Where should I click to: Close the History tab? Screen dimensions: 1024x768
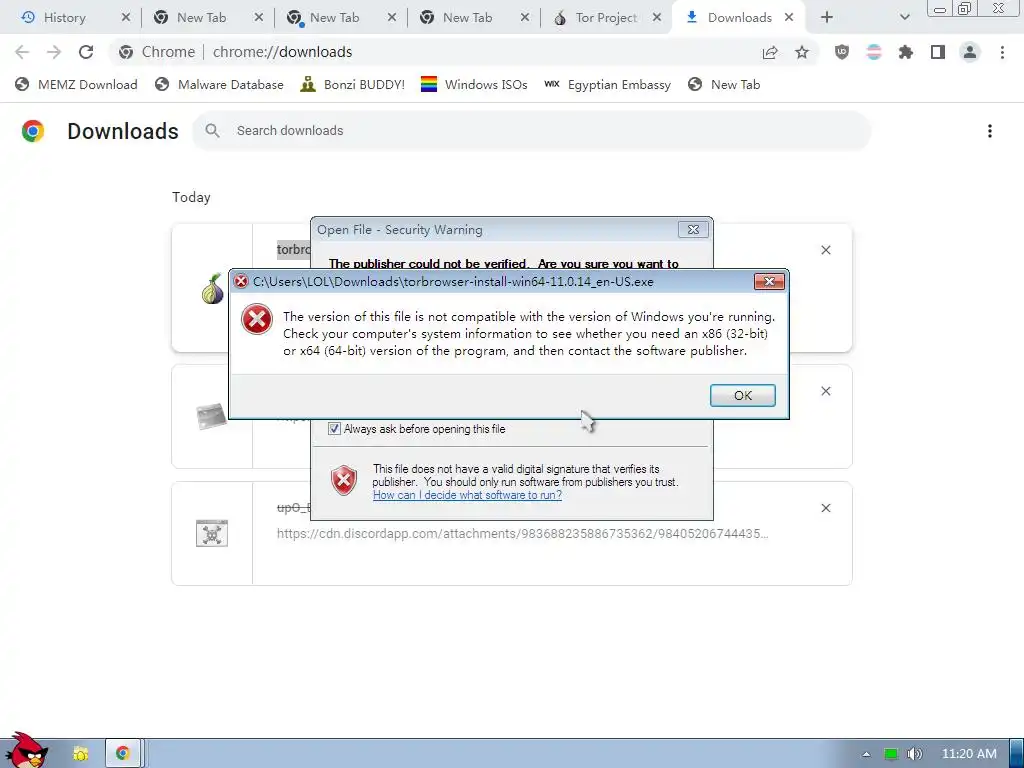(x=126, y=18)
